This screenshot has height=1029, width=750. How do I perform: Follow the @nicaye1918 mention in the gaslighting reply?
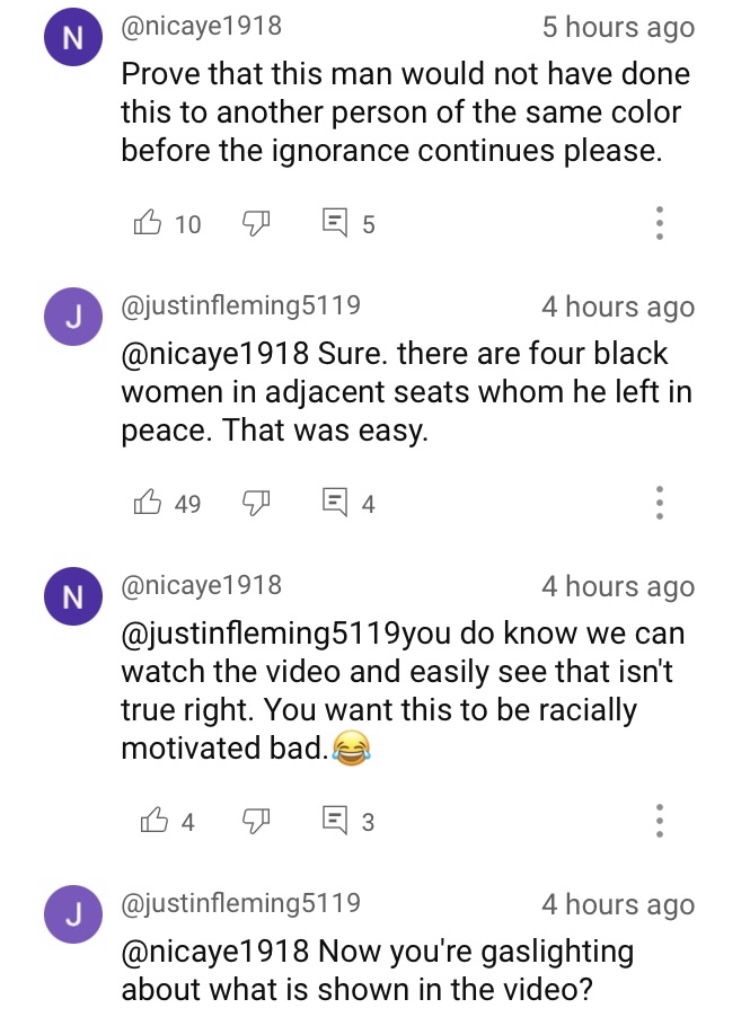(215, 950)
